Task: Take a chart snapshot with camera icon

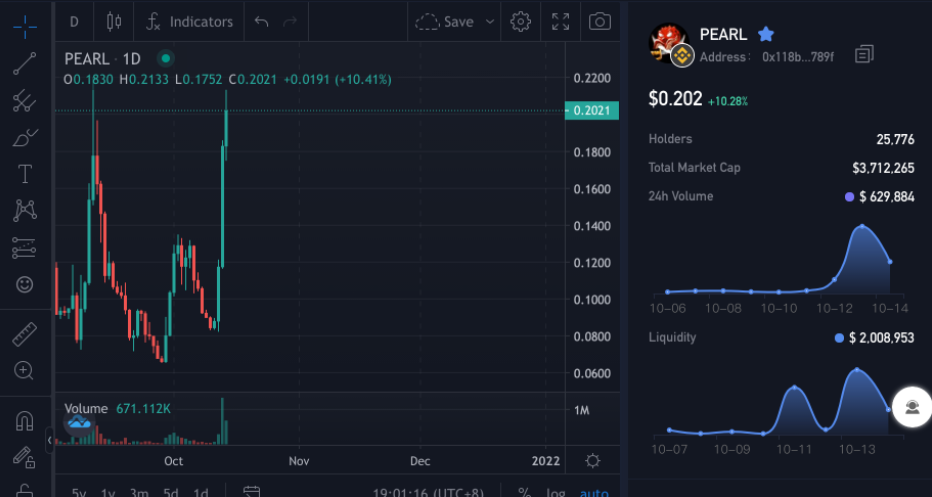Action: (599, 21)
